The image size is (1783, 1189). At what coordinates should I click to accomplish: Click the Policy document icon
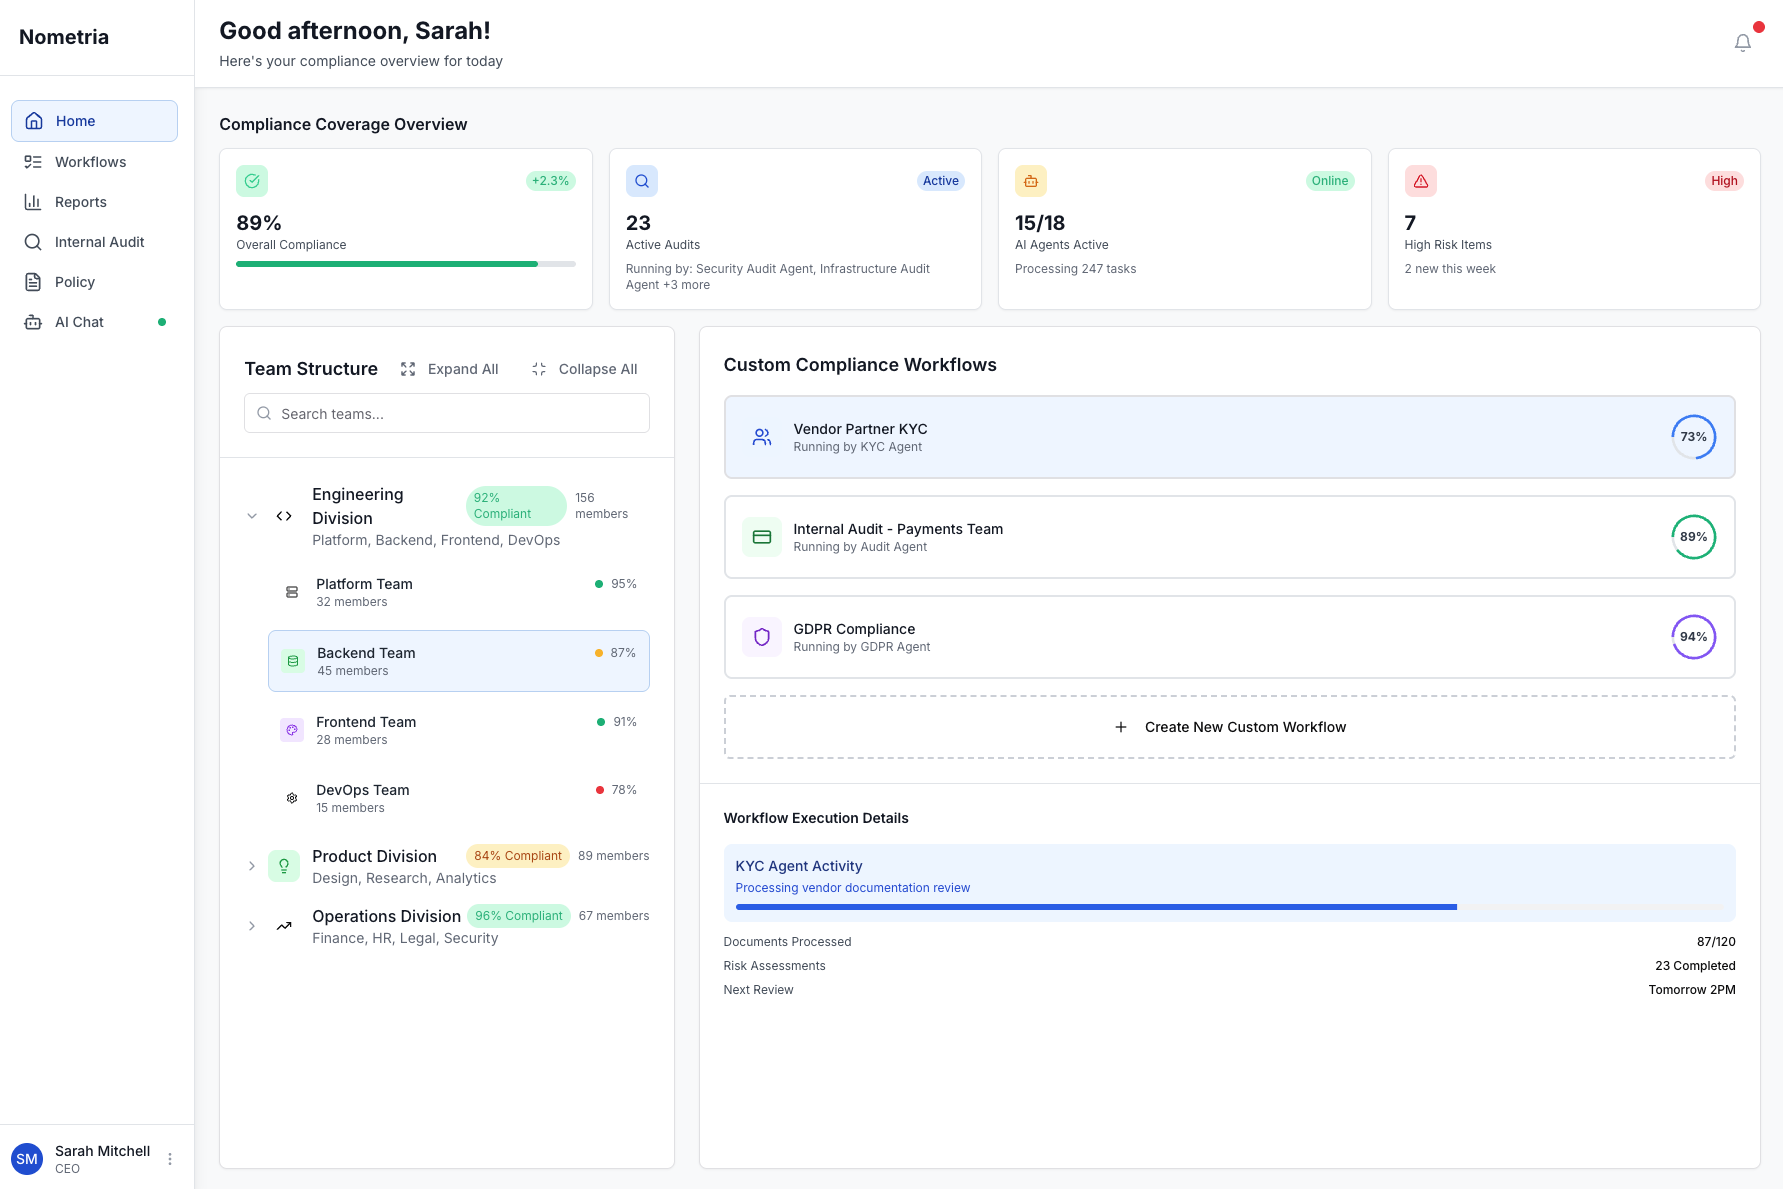(33, 282)
